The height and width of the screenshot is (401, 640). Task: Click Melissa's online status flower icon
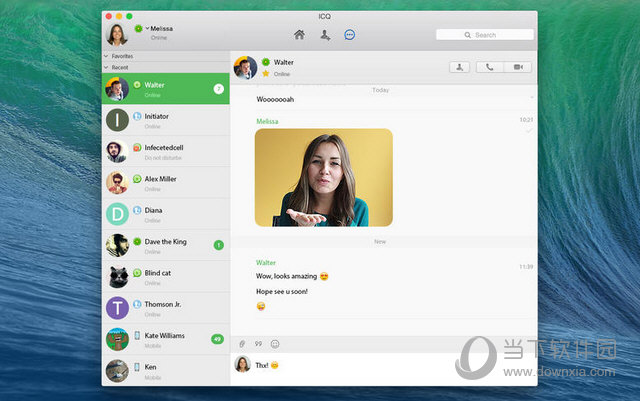point(138,28)
